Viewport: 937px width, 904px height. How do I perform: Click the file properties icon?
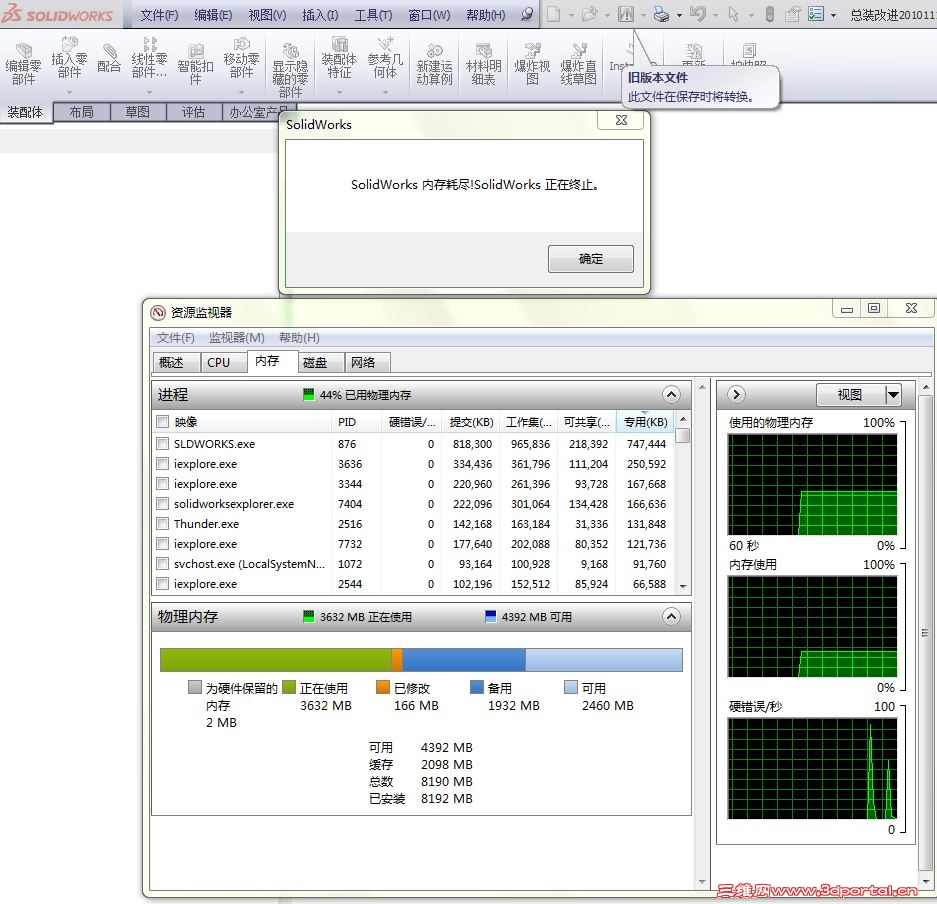792,14
